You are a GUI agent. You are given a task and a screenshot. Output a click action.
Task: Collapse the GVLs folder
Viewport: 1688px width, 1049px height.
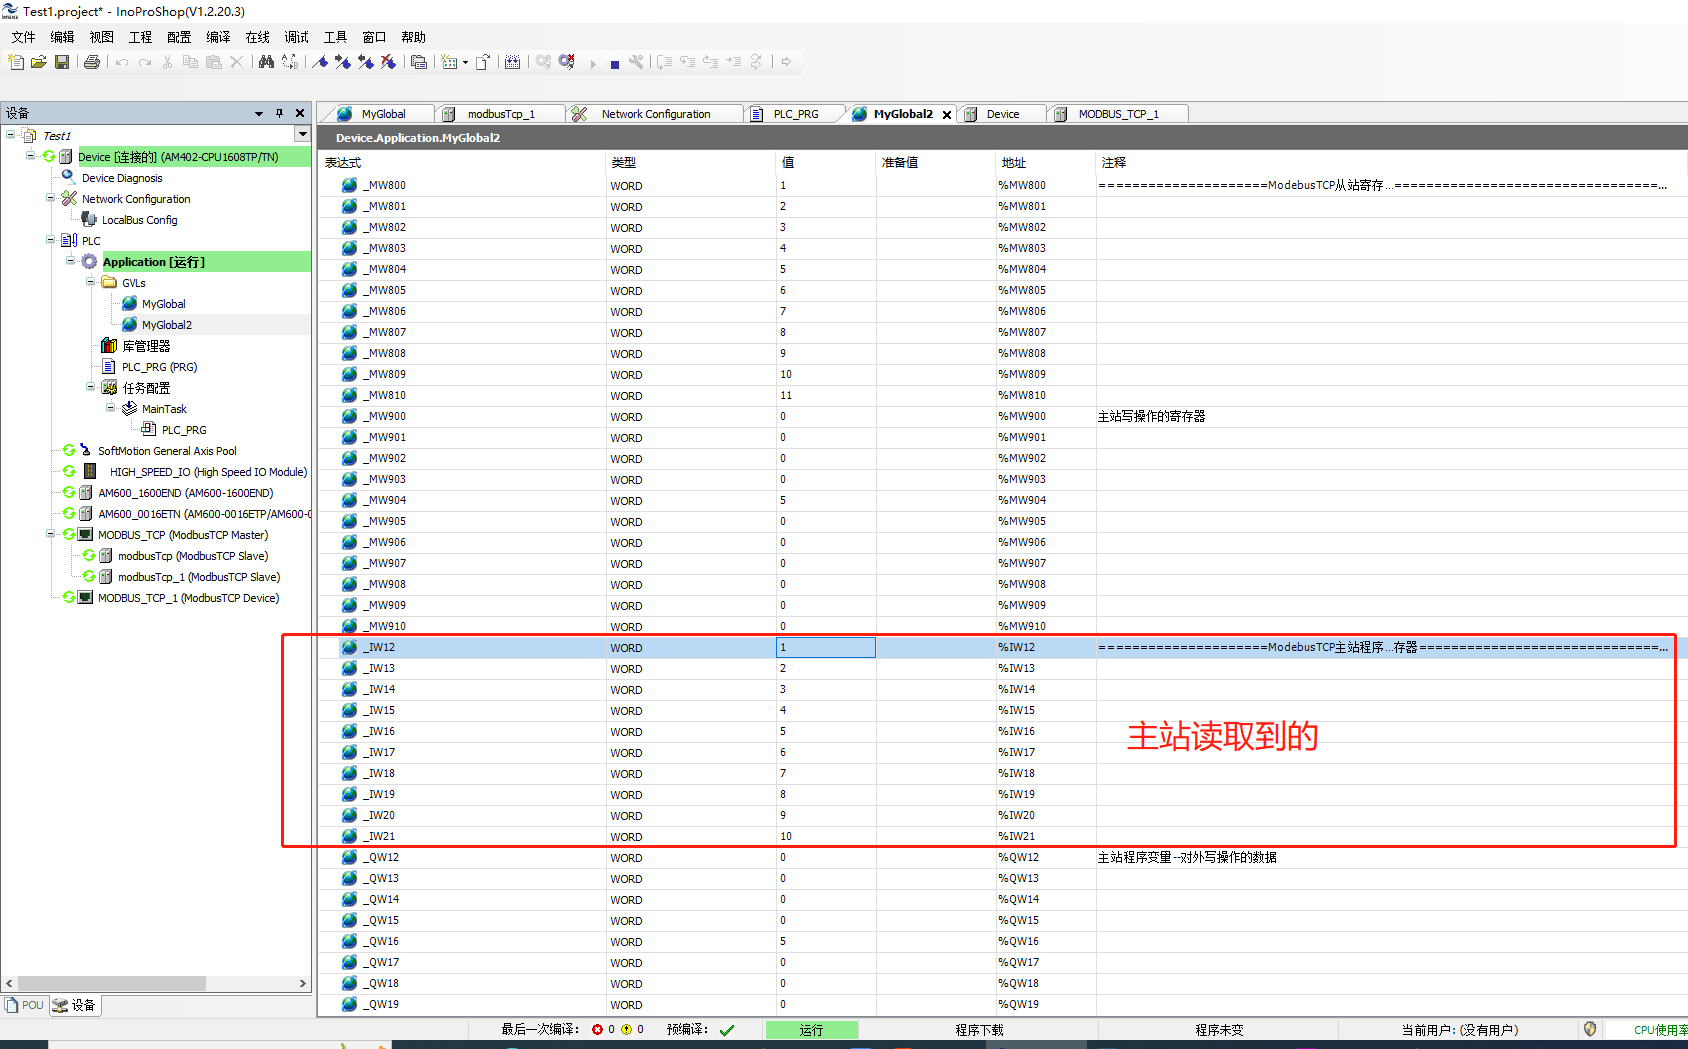click(90, 281)
